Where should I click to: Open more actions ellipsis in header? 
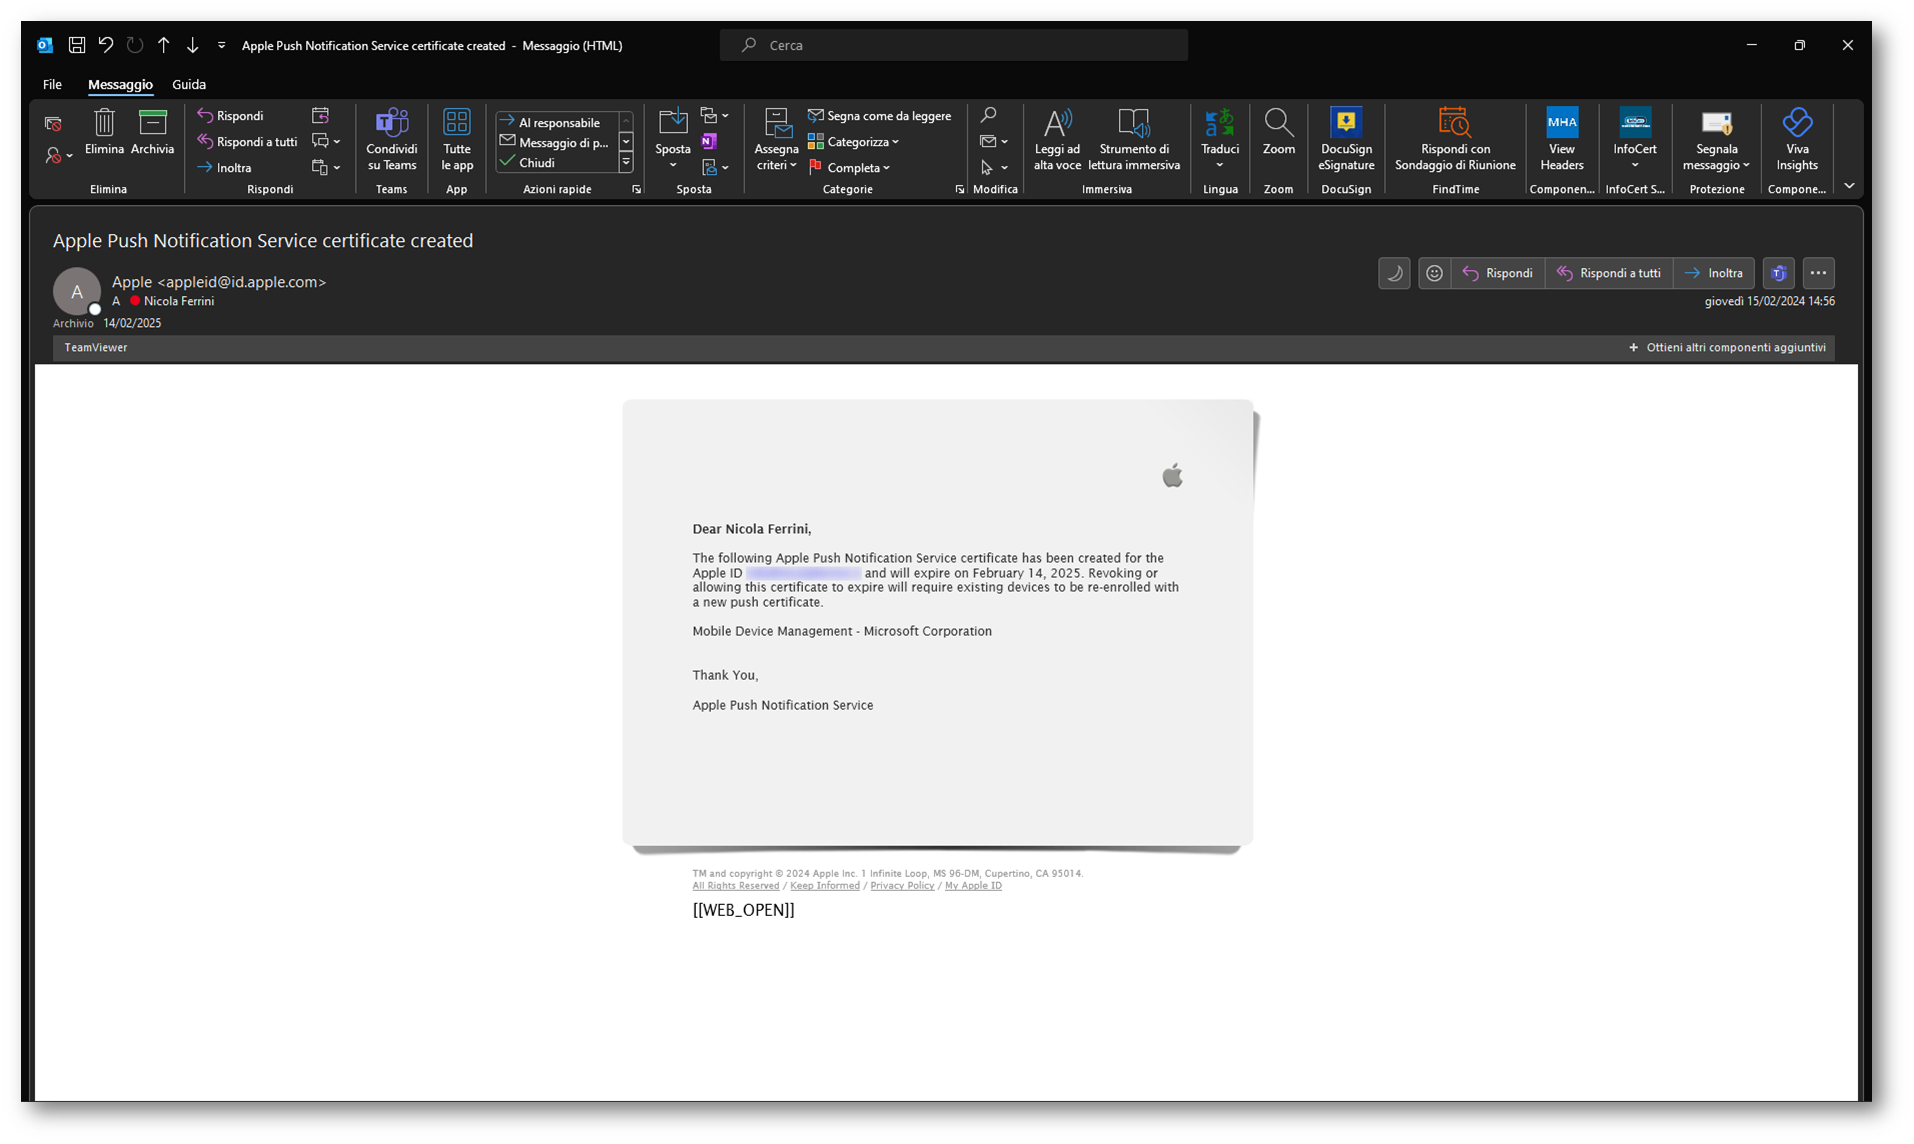1819,273
